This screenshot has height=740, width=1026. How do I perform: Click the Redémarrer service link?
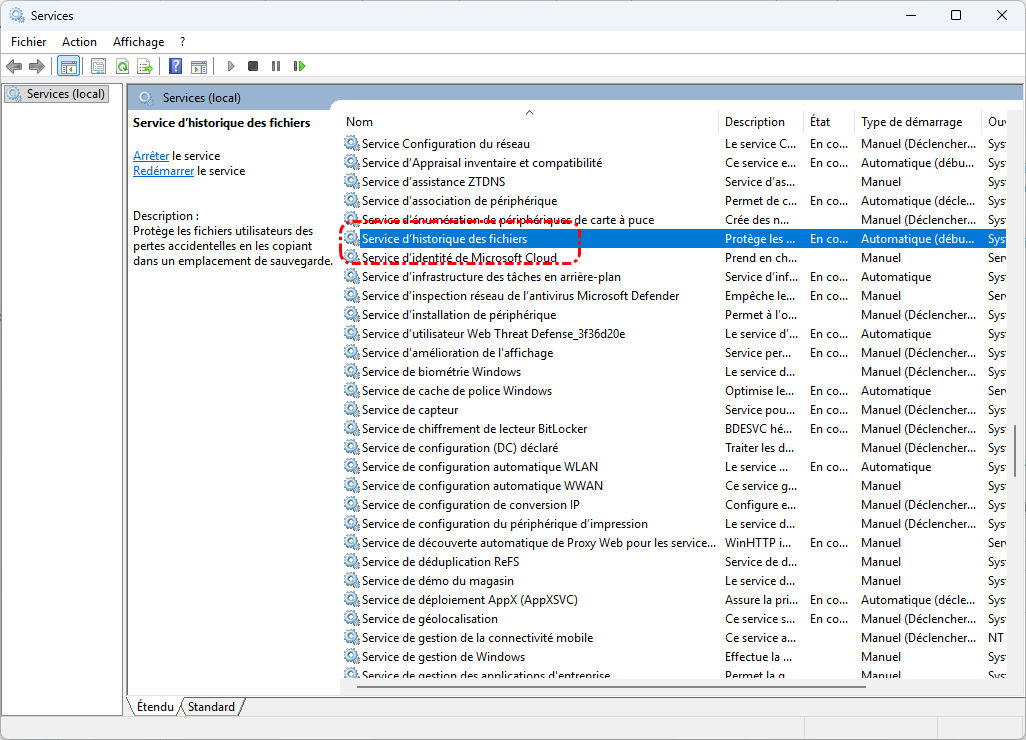pyautogui.click(x=163, y=171)
